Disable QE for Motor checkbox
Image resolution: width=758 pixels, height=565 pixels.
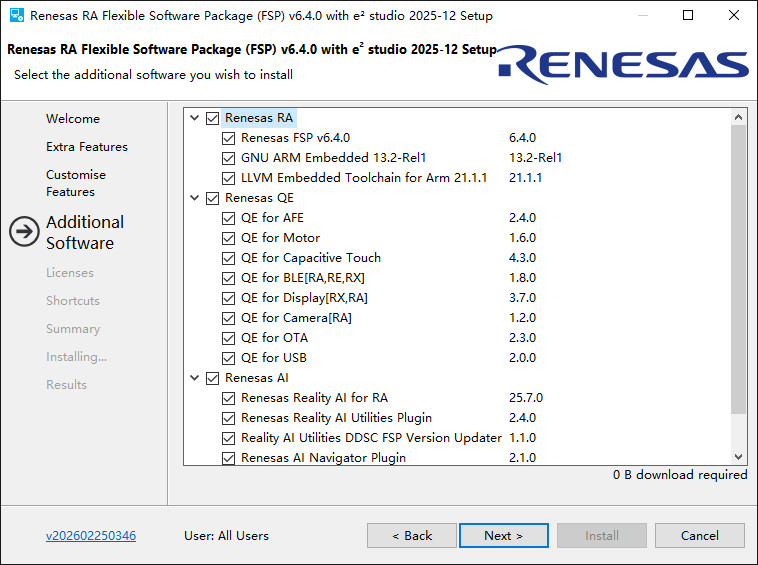[229, 238]
